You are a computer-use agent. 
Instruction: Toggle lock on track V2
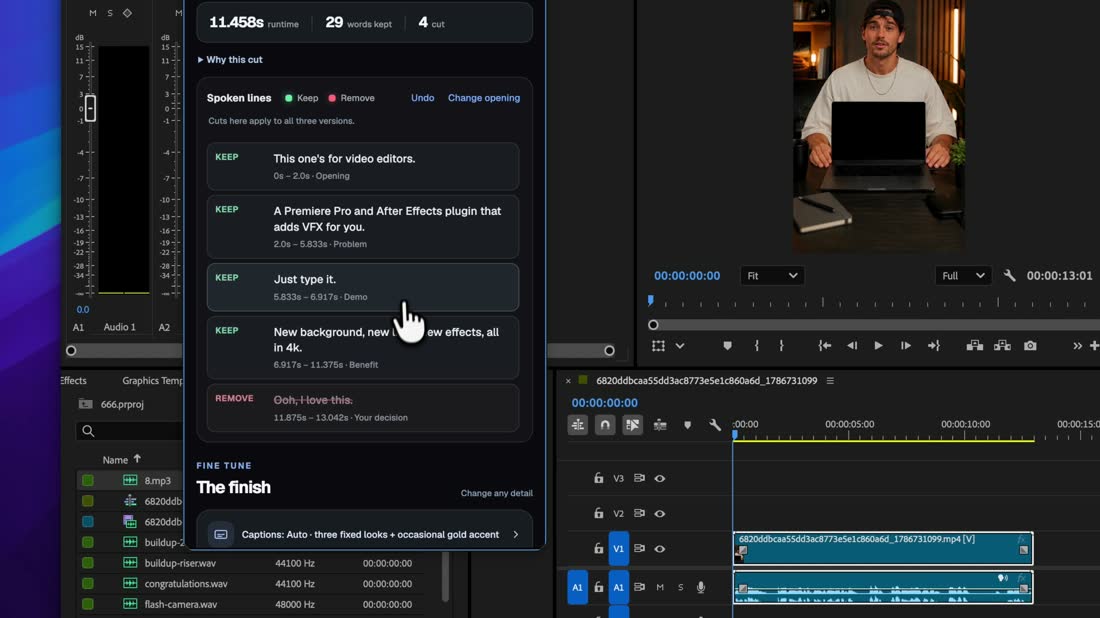click(x=598, y=513)
